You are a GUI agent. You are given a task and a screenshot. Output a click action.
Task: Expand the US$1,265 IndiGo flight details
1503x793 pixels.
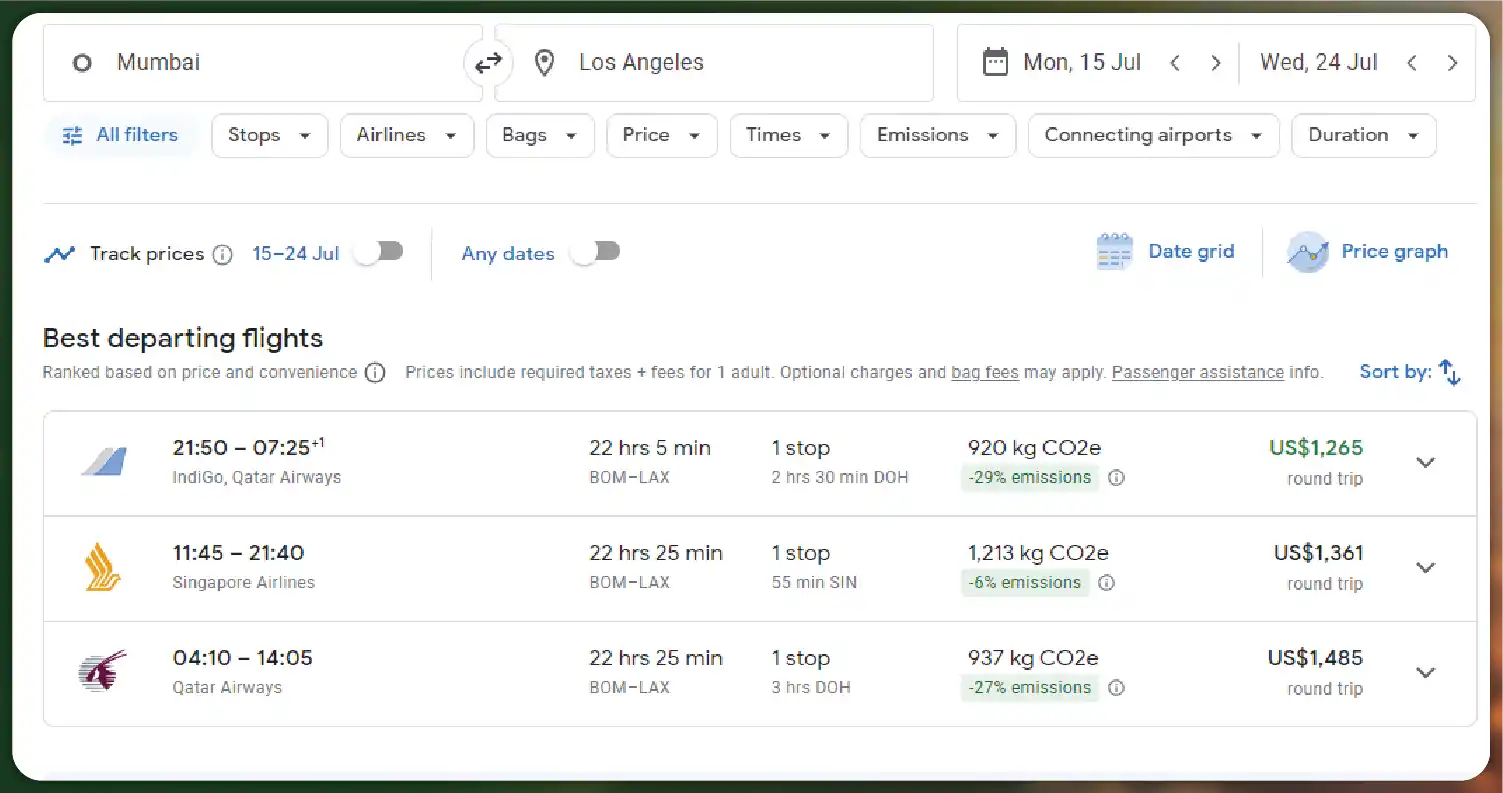[1426, 463]
